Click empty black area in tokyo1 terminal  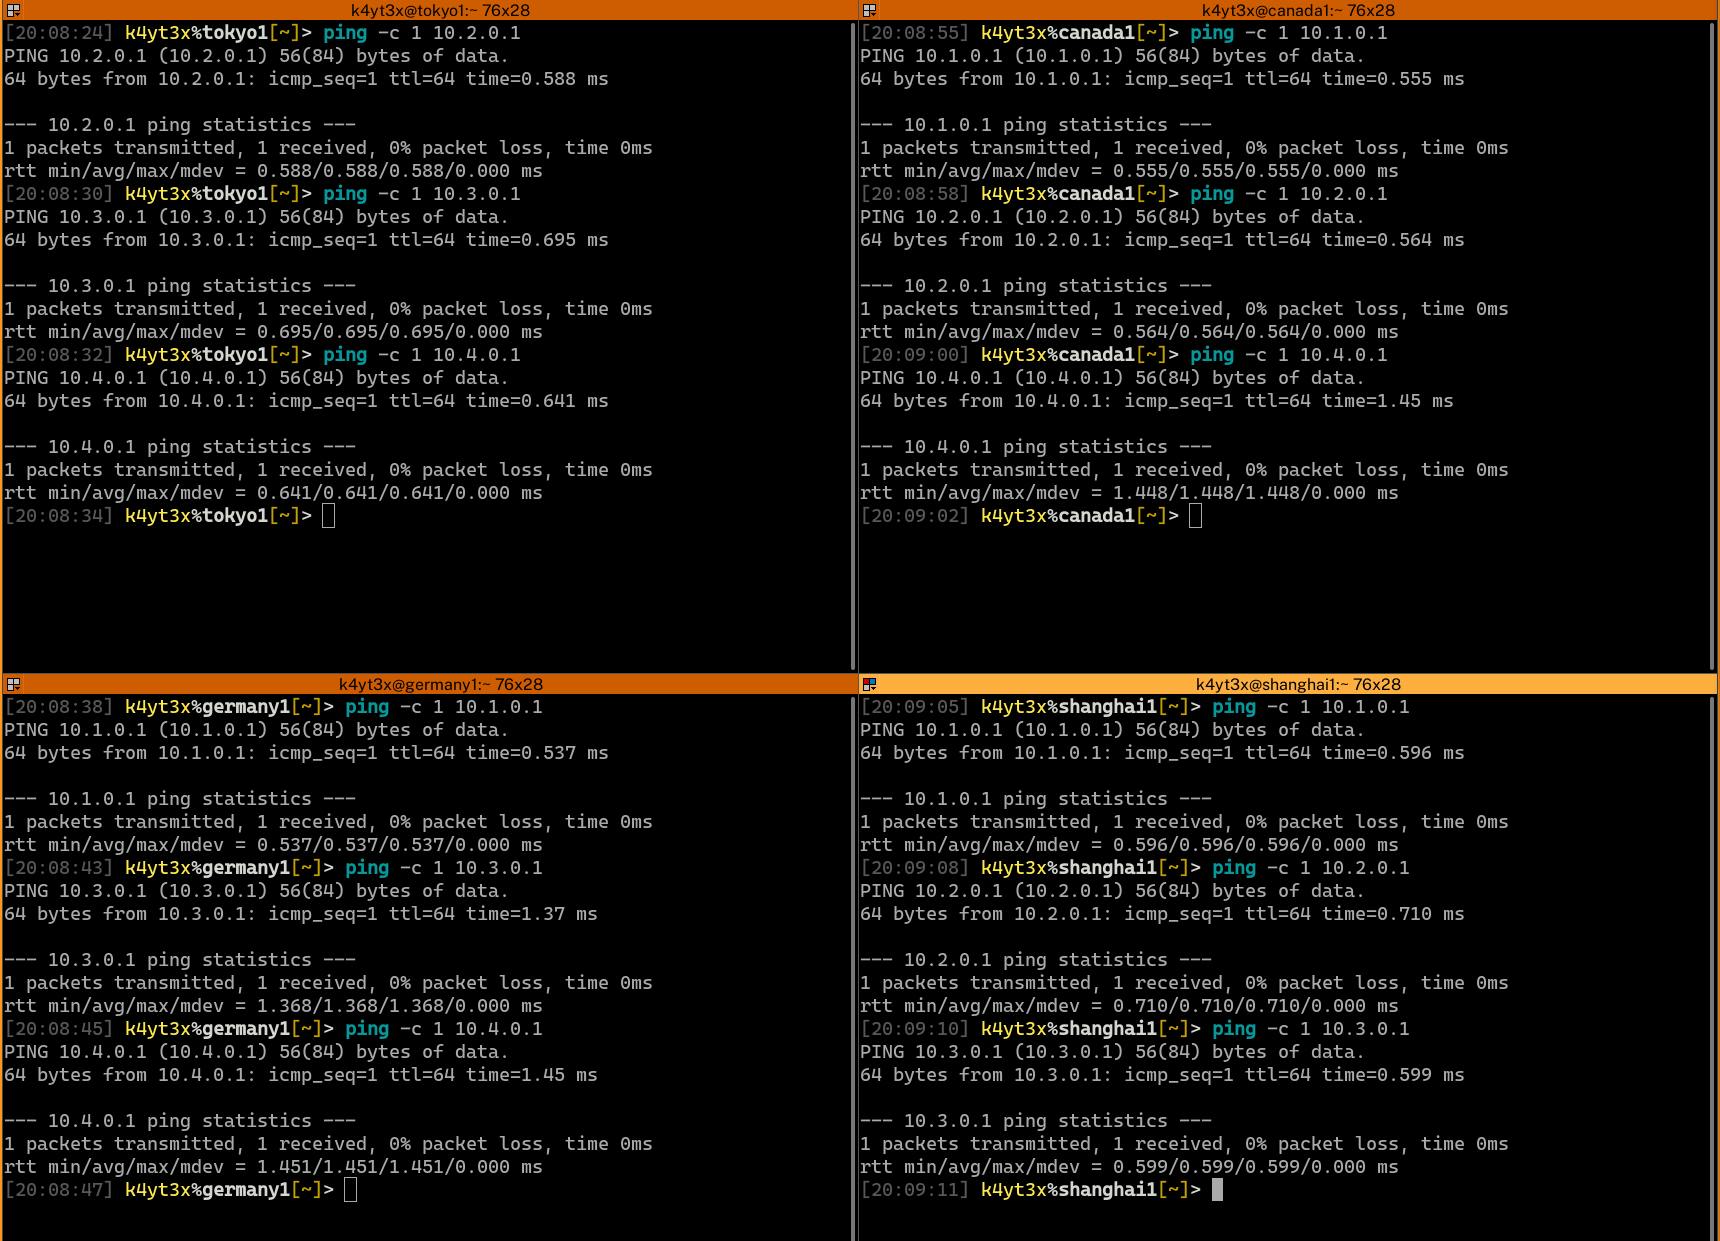click(x=425, y=600)
